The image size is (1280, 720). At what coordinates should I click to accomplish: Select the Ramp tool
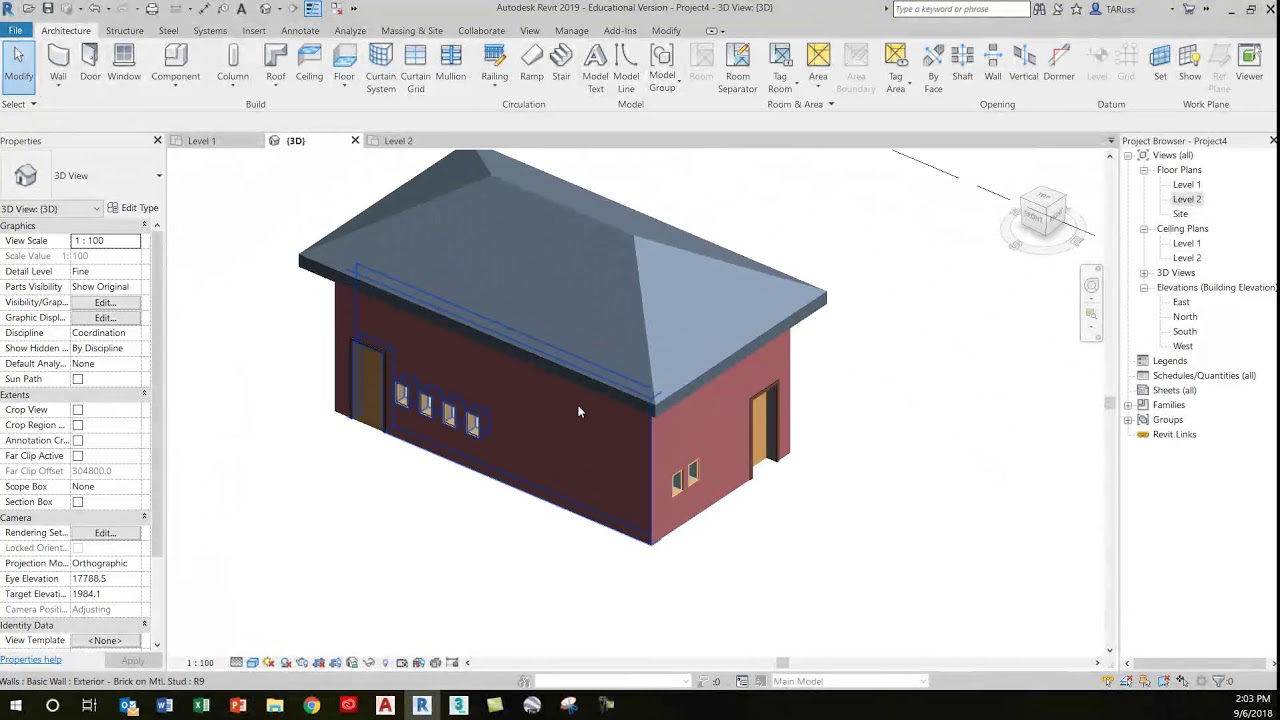tap(532, 62)
